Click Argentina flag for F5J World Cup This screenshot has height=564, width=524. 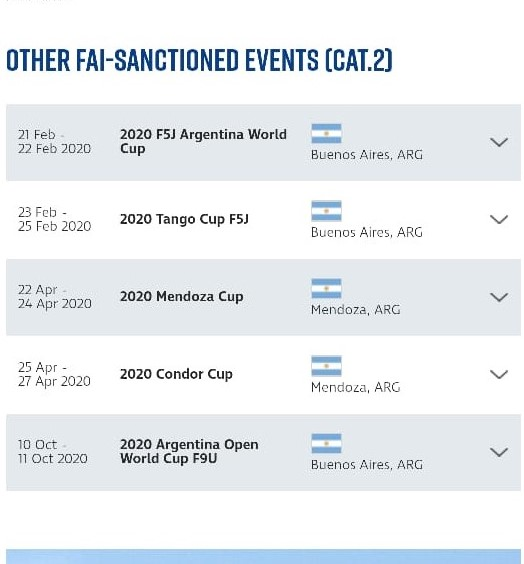[x=326, y=133]
